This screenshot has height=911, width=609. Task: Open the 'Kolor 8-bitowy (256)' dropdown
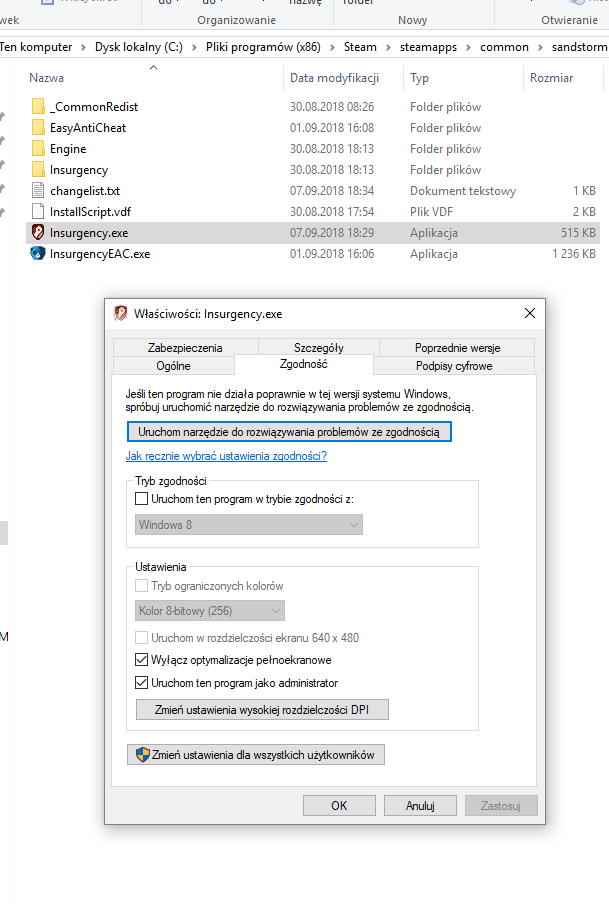210,610
